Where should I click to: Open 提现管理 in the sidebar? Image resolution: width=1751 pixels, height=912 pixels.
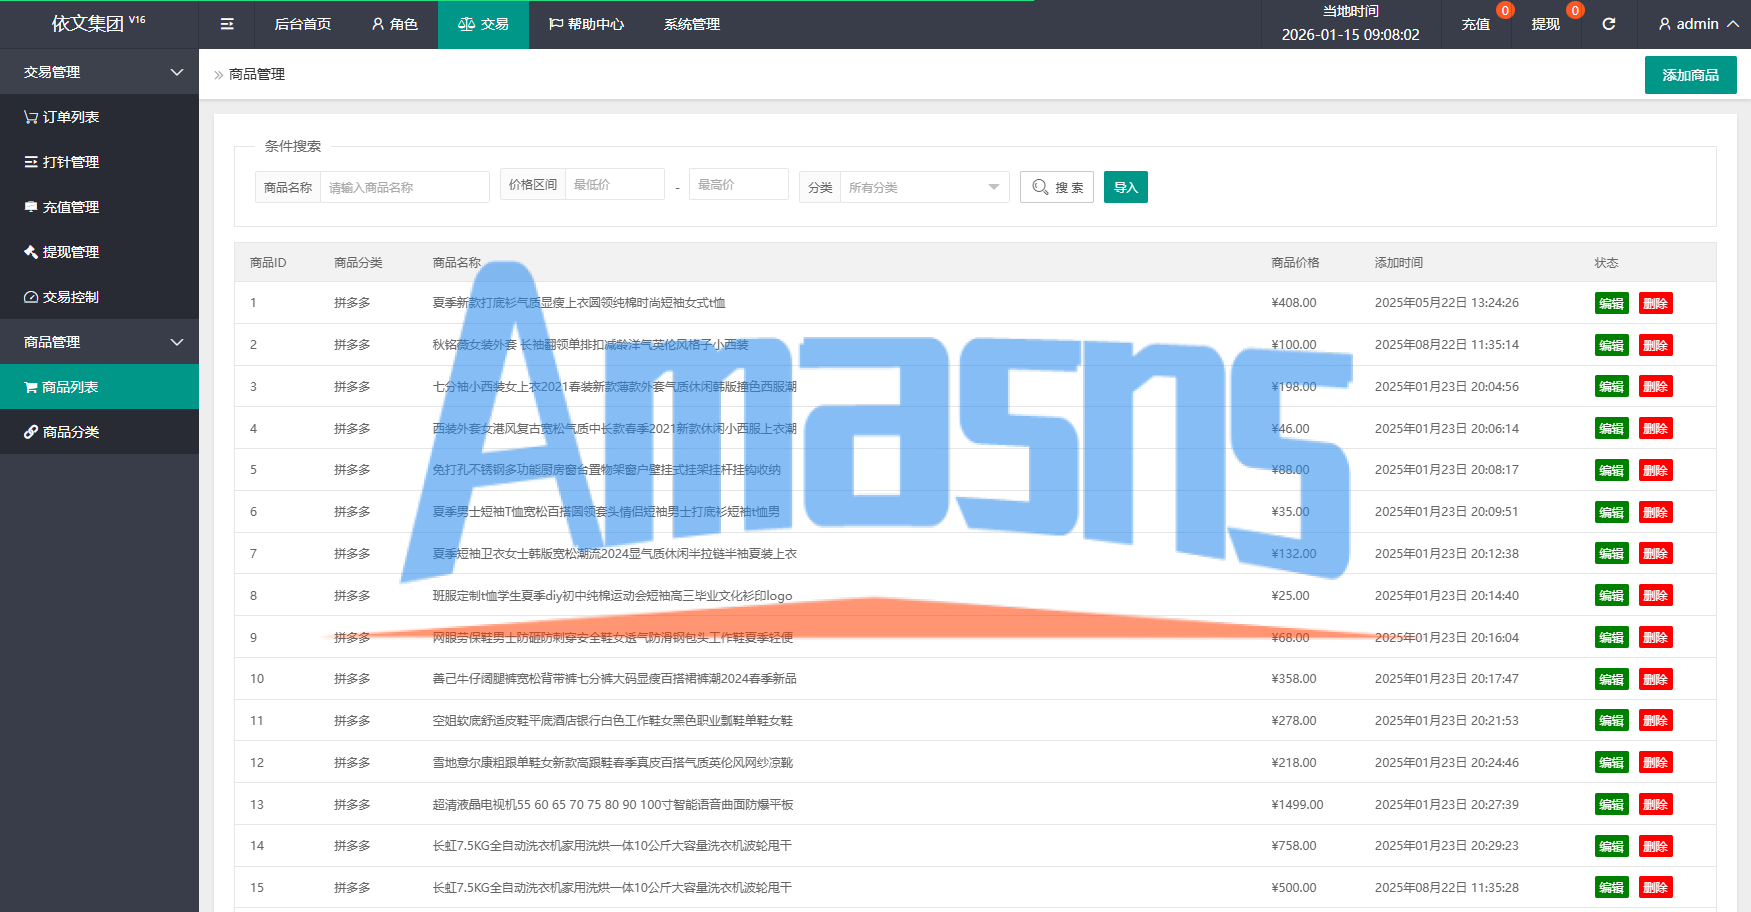[x=99, y=252]
